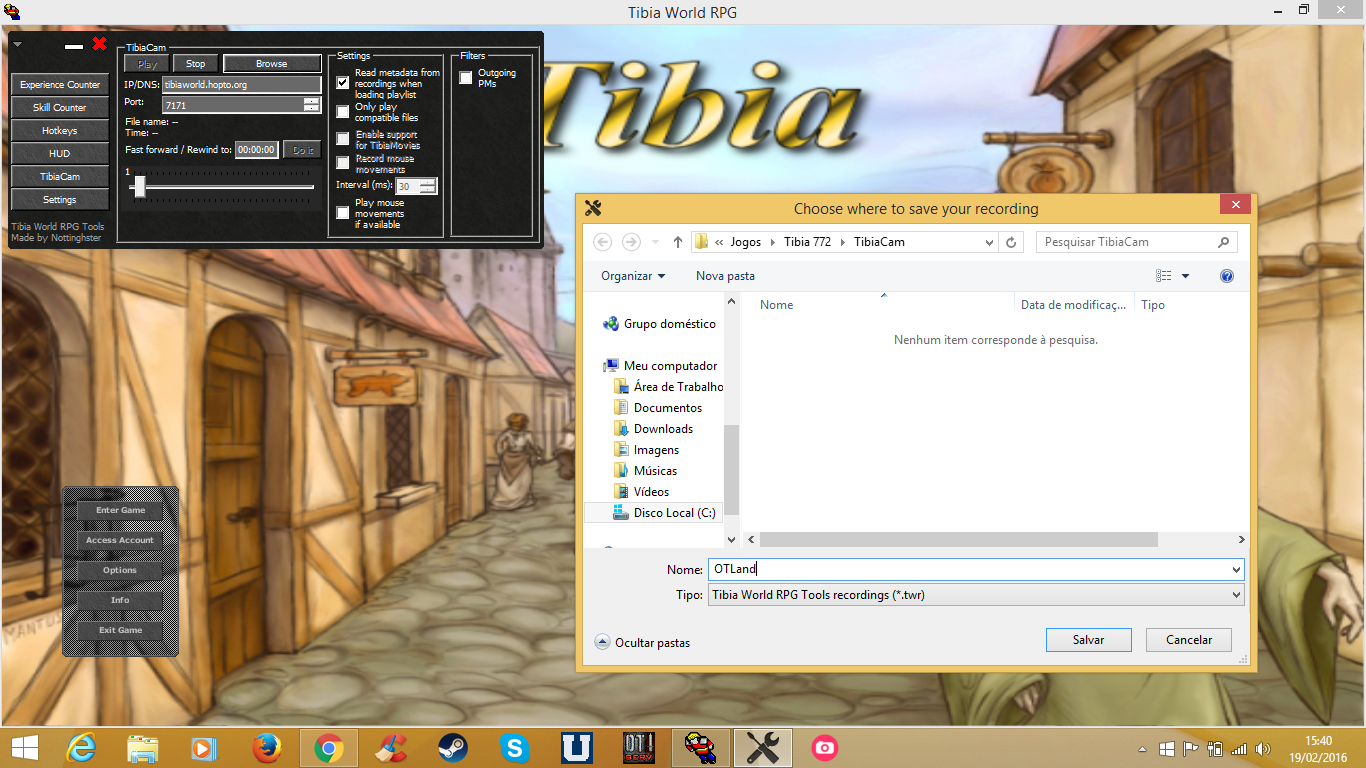
Task: Click Nova pasta to create folder
Action: pyautogui.click(x=725, y=276)
